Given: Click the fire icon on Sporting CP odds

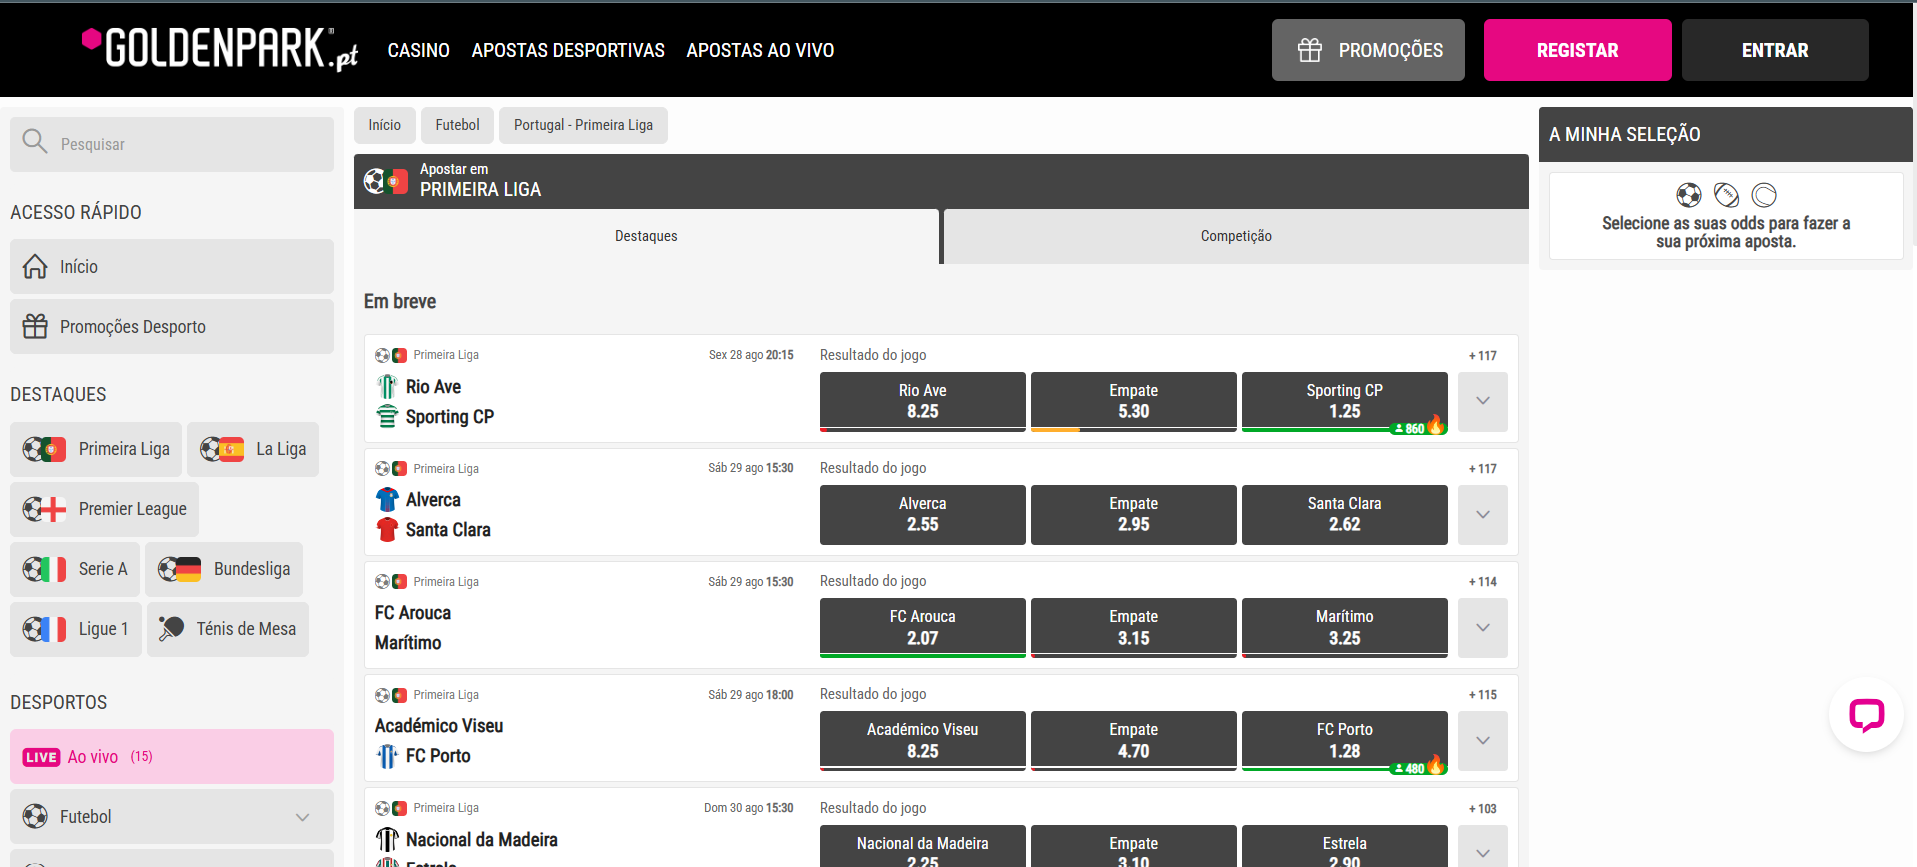Looking at the screenshot, I should [1435, 426].
